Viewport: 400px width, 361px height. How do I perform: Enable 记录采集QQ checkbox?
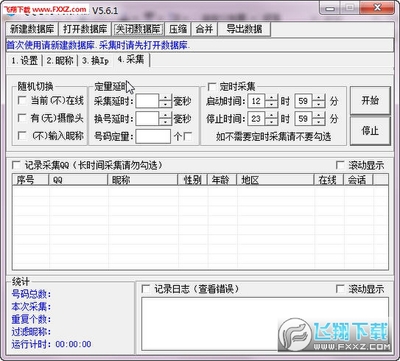[16, 165]
